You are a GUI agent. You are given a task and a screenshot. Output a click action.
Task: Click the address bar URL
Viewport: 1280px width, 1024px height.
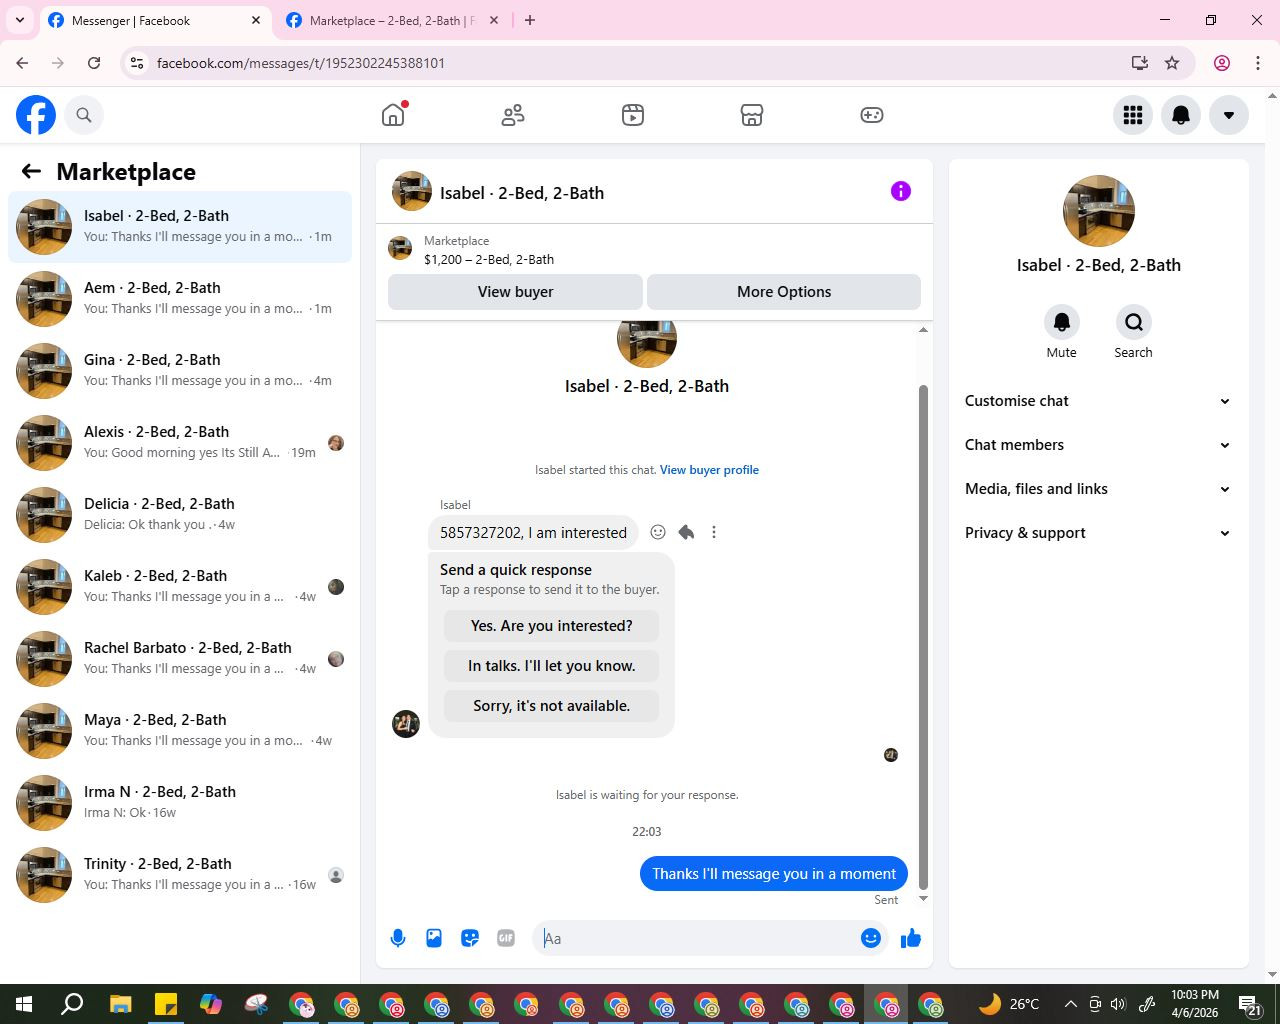point(301,63)
